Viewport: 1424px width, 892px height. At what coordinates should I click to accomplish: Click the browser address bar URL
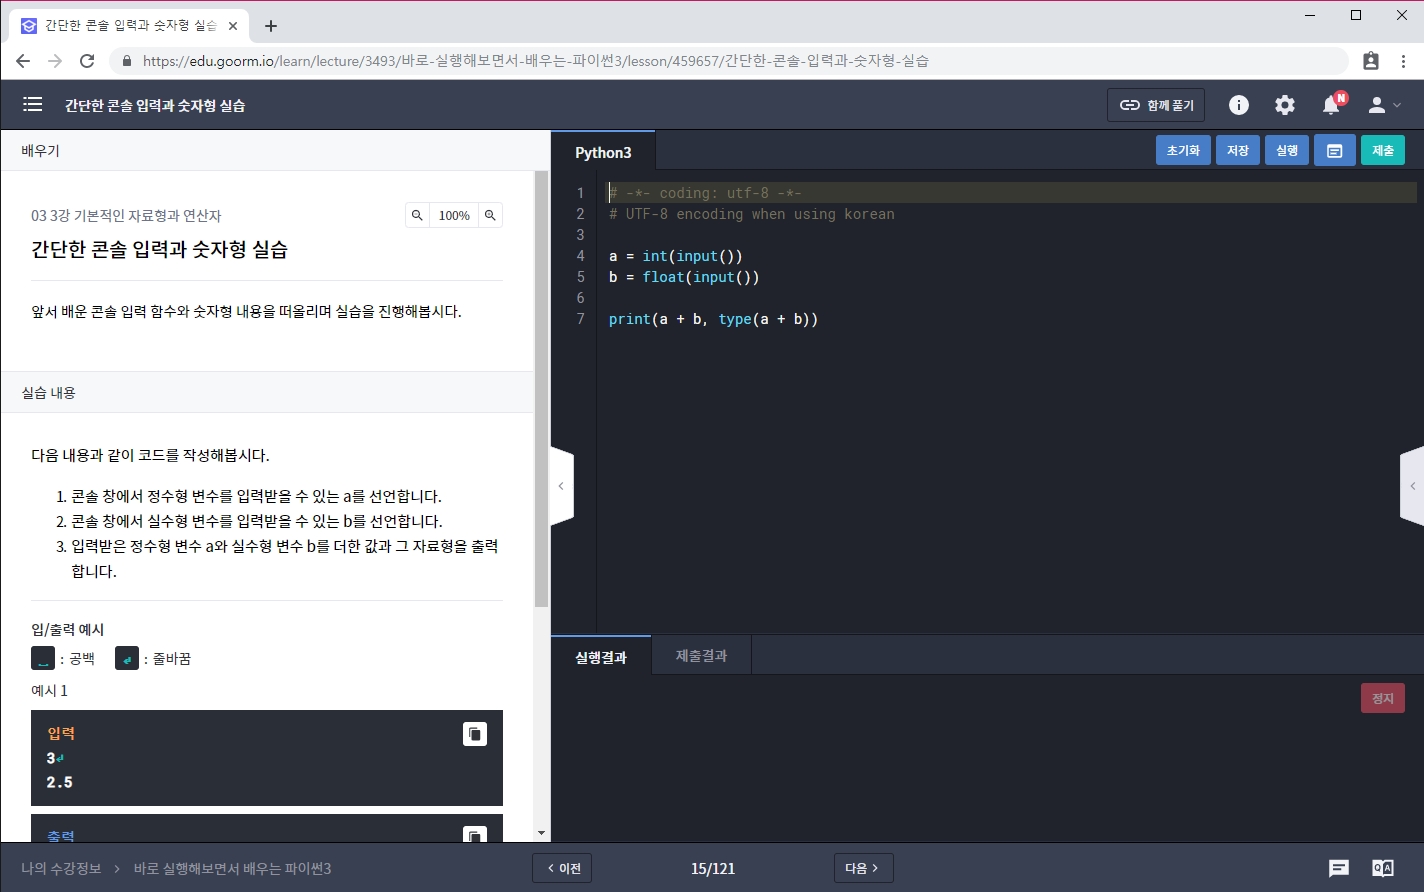535,61
